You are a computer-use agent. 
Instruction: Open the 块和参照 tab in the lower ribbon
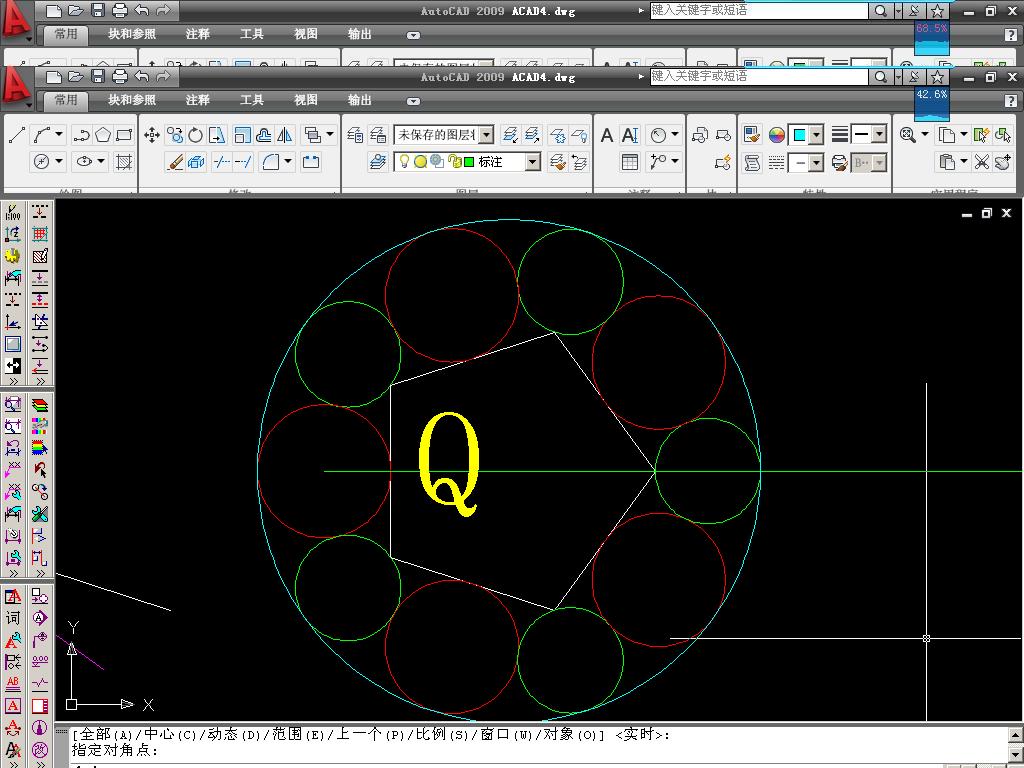tap(132, 100)
